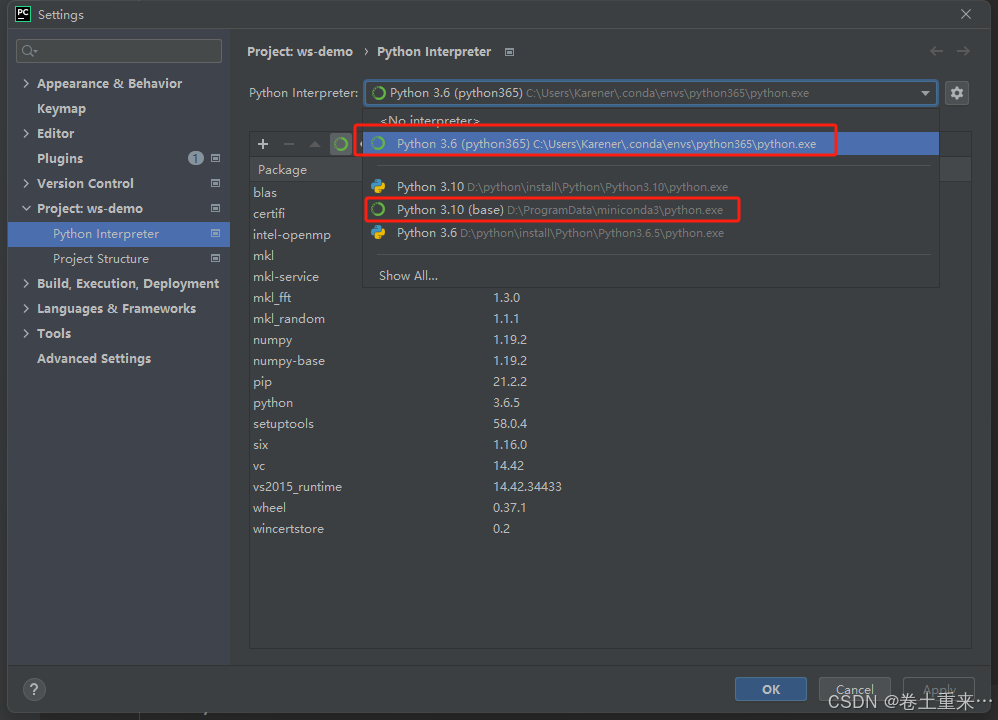Expand Appearance & Behavior section
Image resolution: width=998 pixels, height=720 pixels.
point(26,83)
